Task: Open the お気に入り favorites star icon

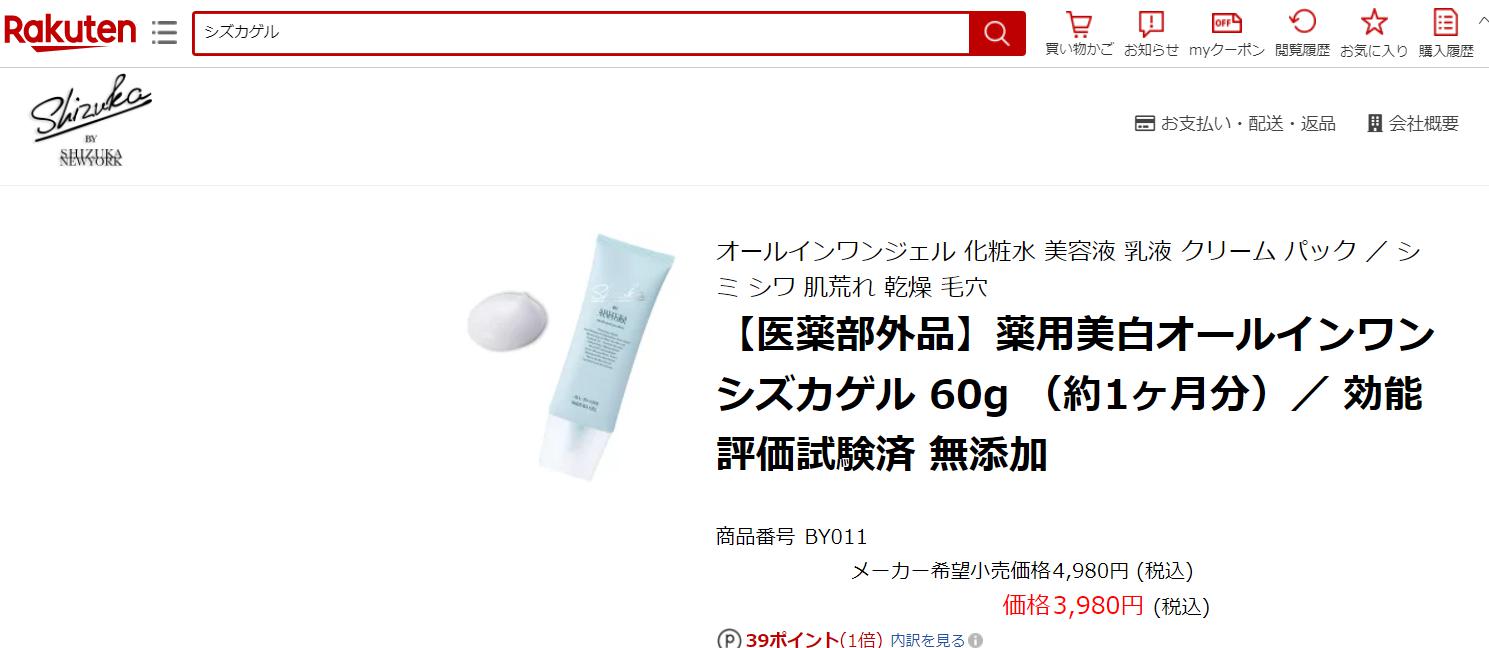Action: click(x=1374, y=33)
